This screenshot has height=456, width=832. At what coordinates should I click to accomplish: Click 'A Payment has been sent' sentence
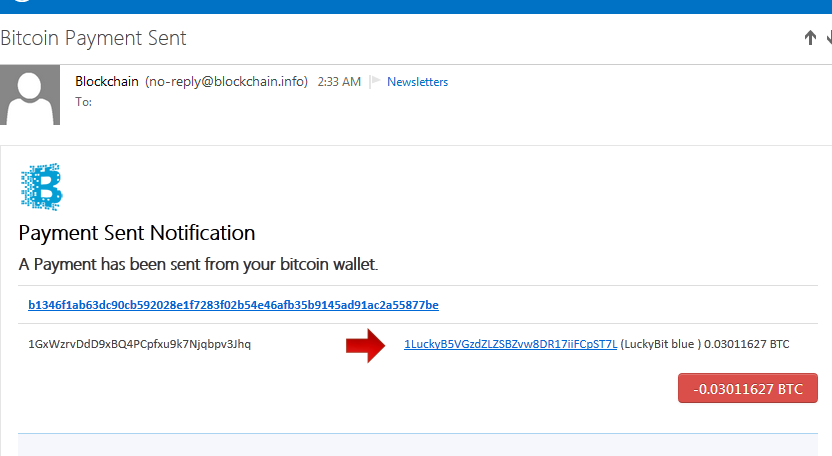coord(198,264)
